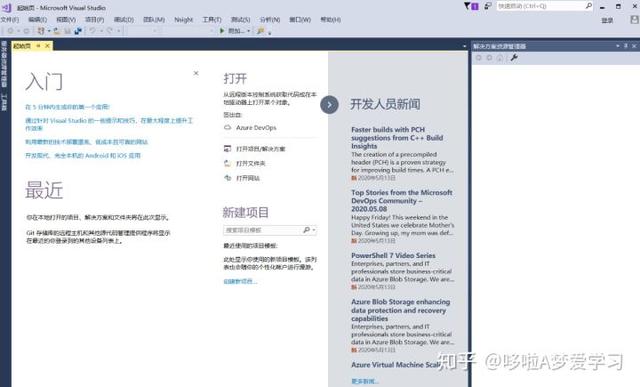Close the 入门 getting started section
The width and height of the screenshot is (640, 387).
[196, 73]
